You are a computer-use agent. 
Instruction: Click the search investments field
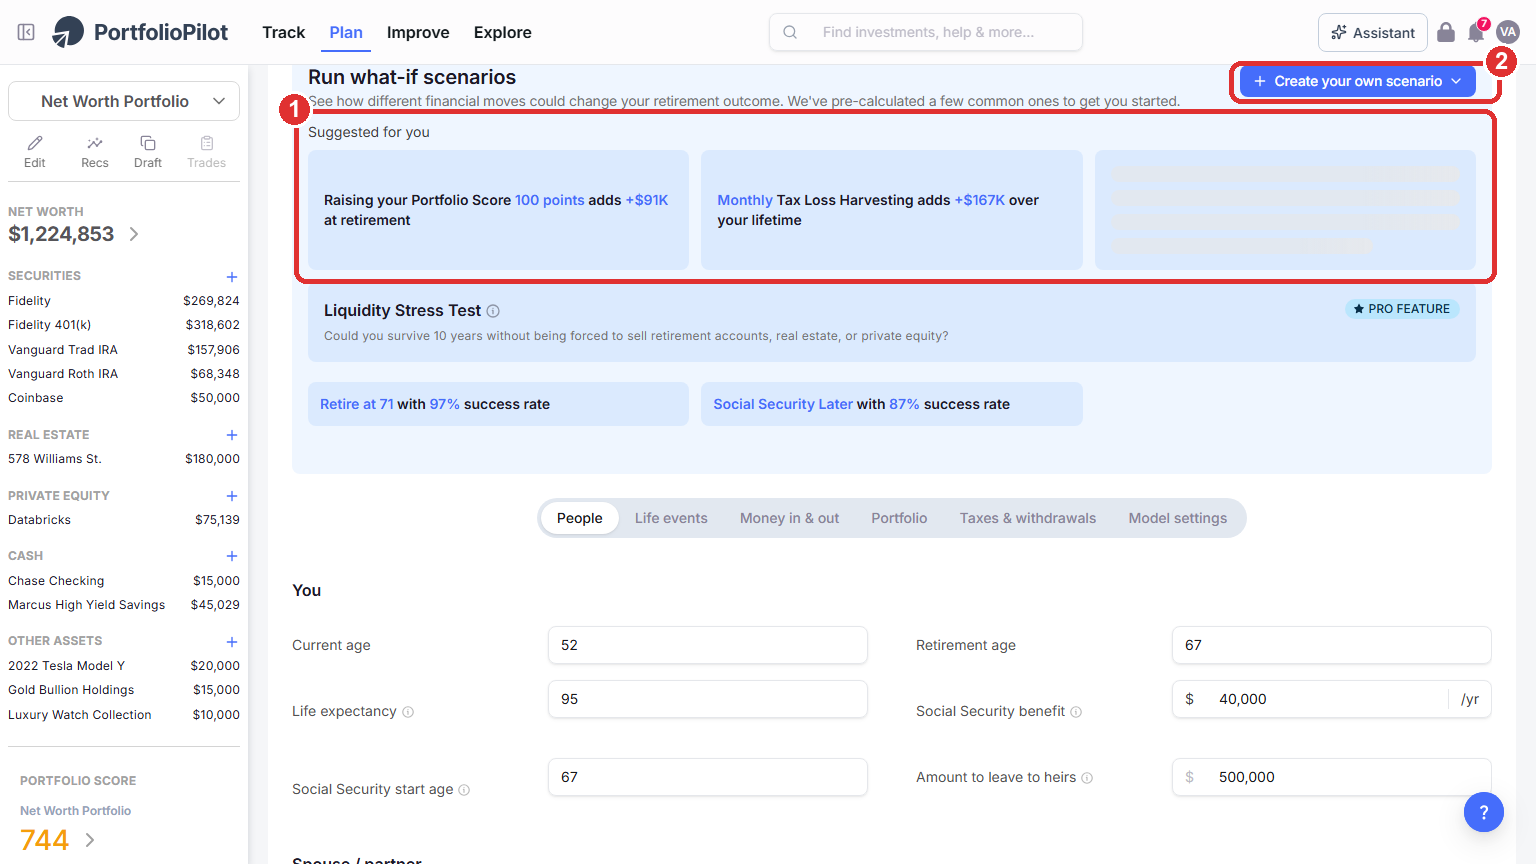pyautogui.click(x=926, y=32)
